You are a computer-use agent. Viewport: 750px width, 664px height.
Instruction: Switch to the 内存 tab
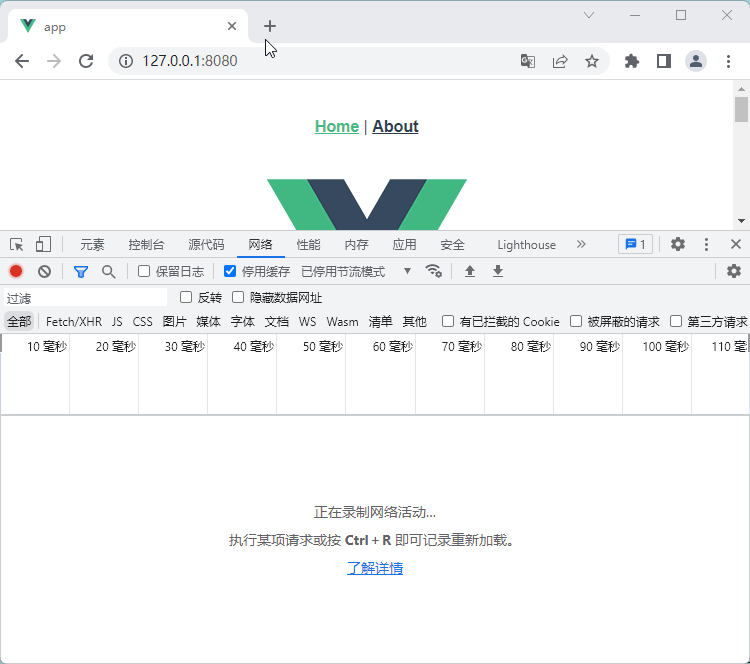356,245
